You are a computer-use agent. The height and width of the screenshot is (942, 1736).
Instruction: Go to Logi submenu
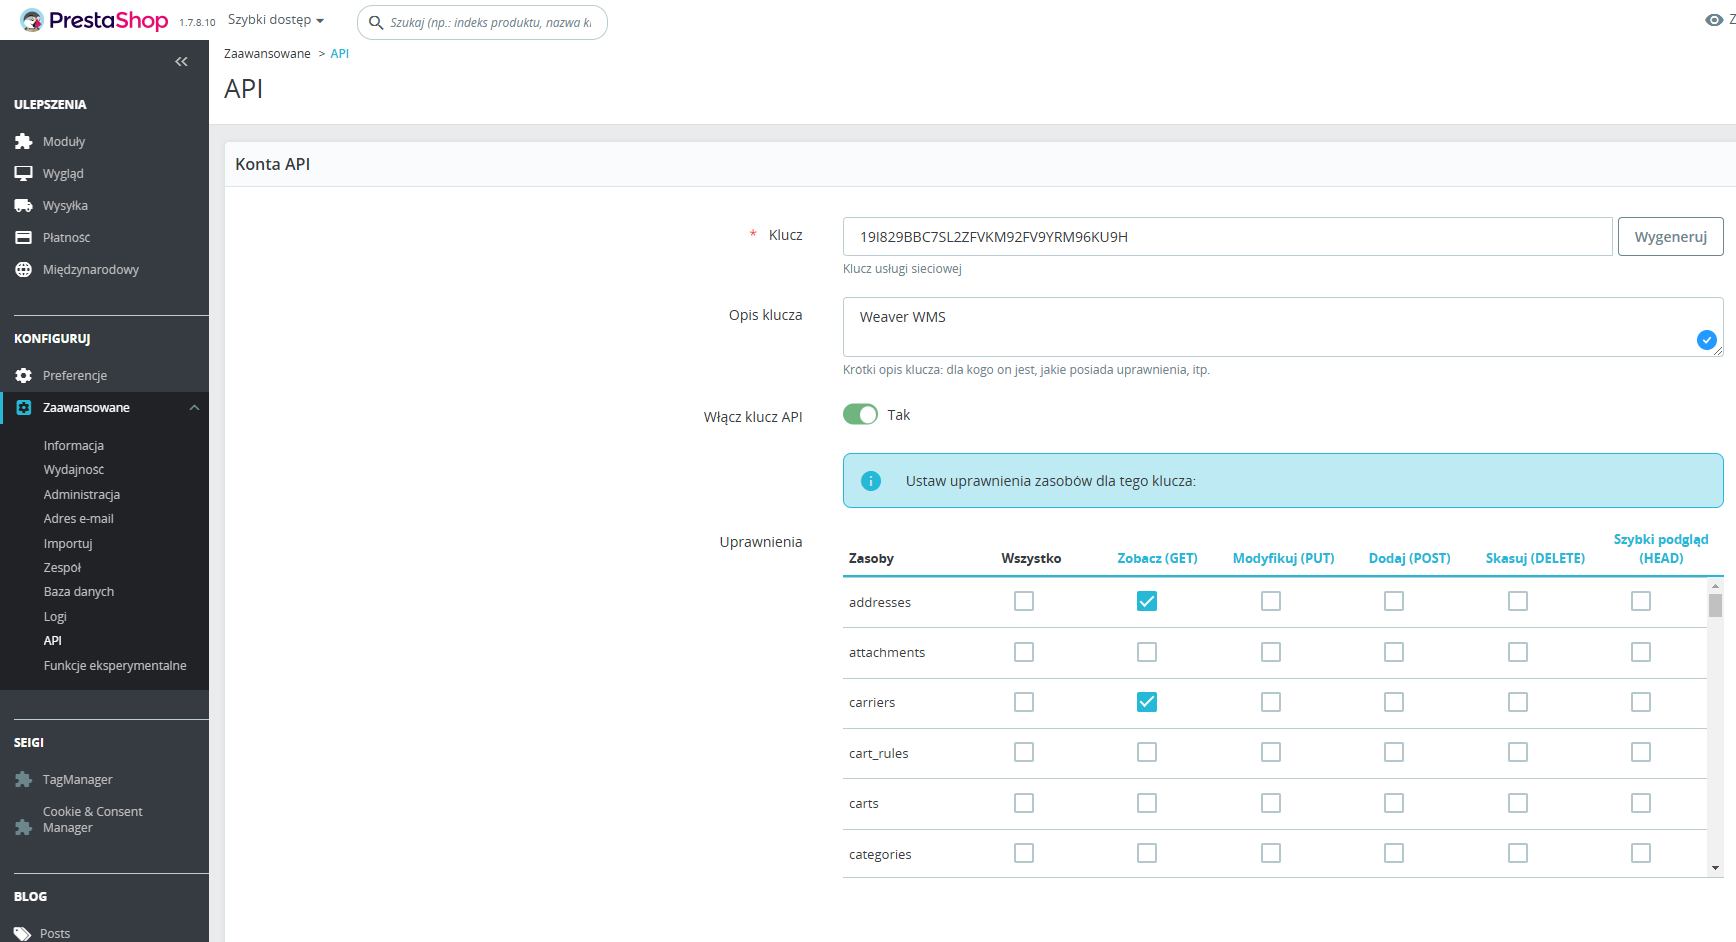55,616
